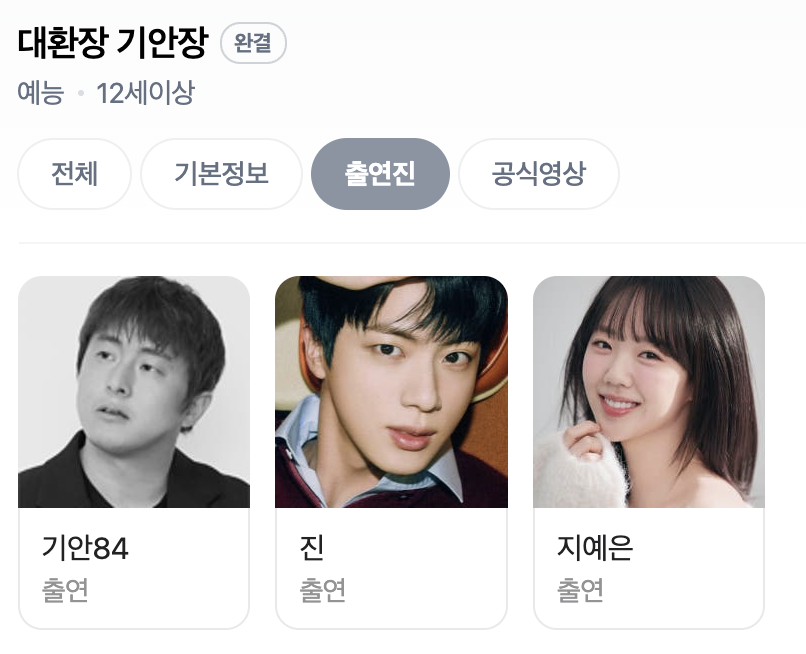The height and width of the screenshot is (654, 806).
Task: Click the 12세이상 age rating text
Action: (x=145, y=93)
